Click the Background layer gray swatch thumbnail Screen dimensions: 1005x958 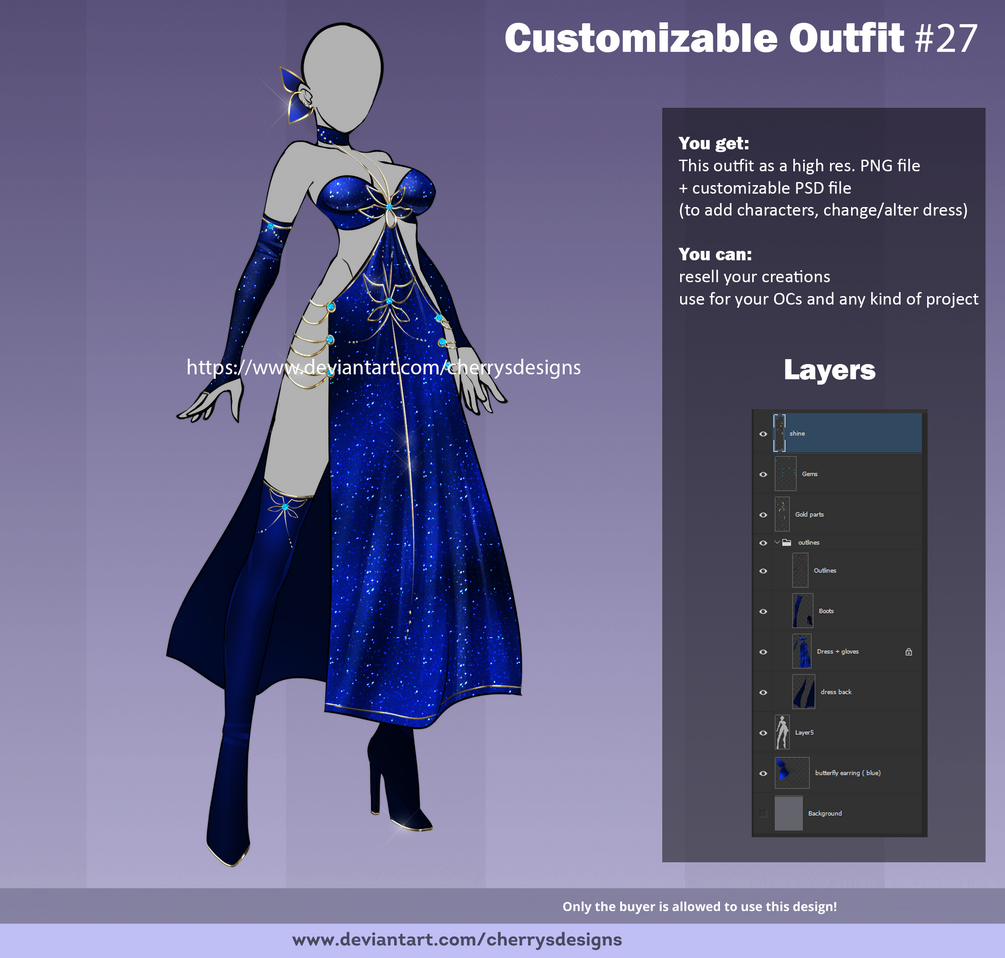pos(788,813)
